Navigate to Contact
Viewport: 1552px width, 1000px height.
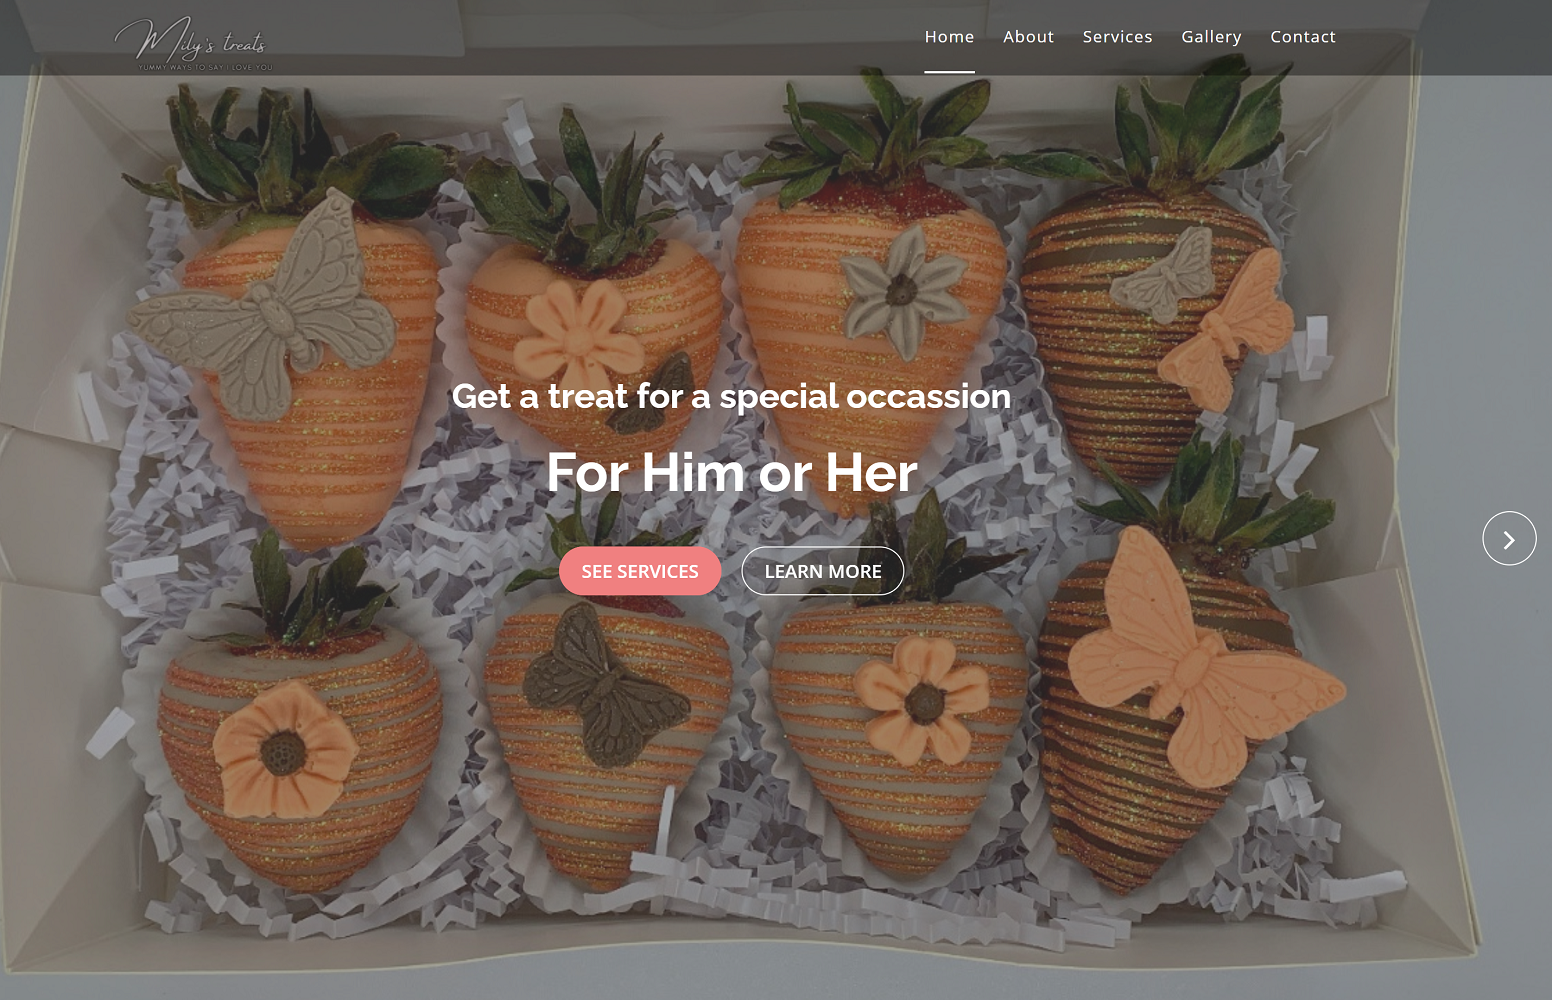[x=1302, y=37]
